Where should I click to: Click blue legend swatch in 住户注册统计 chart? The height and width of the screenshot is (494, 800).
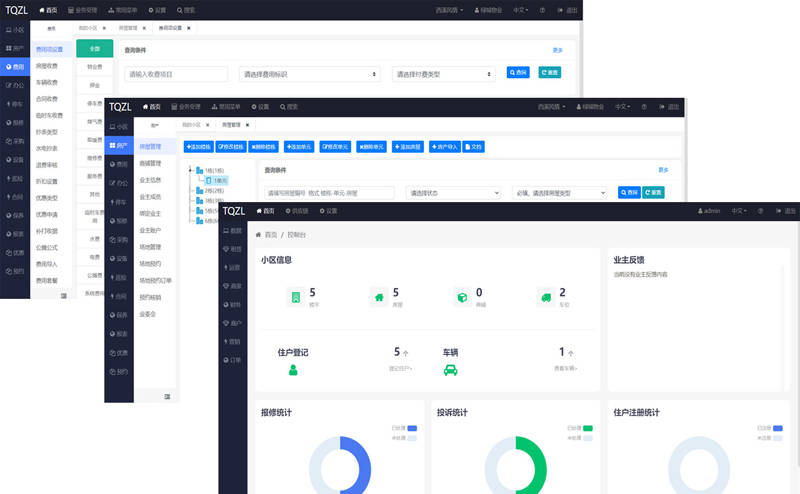coord(778,428)
